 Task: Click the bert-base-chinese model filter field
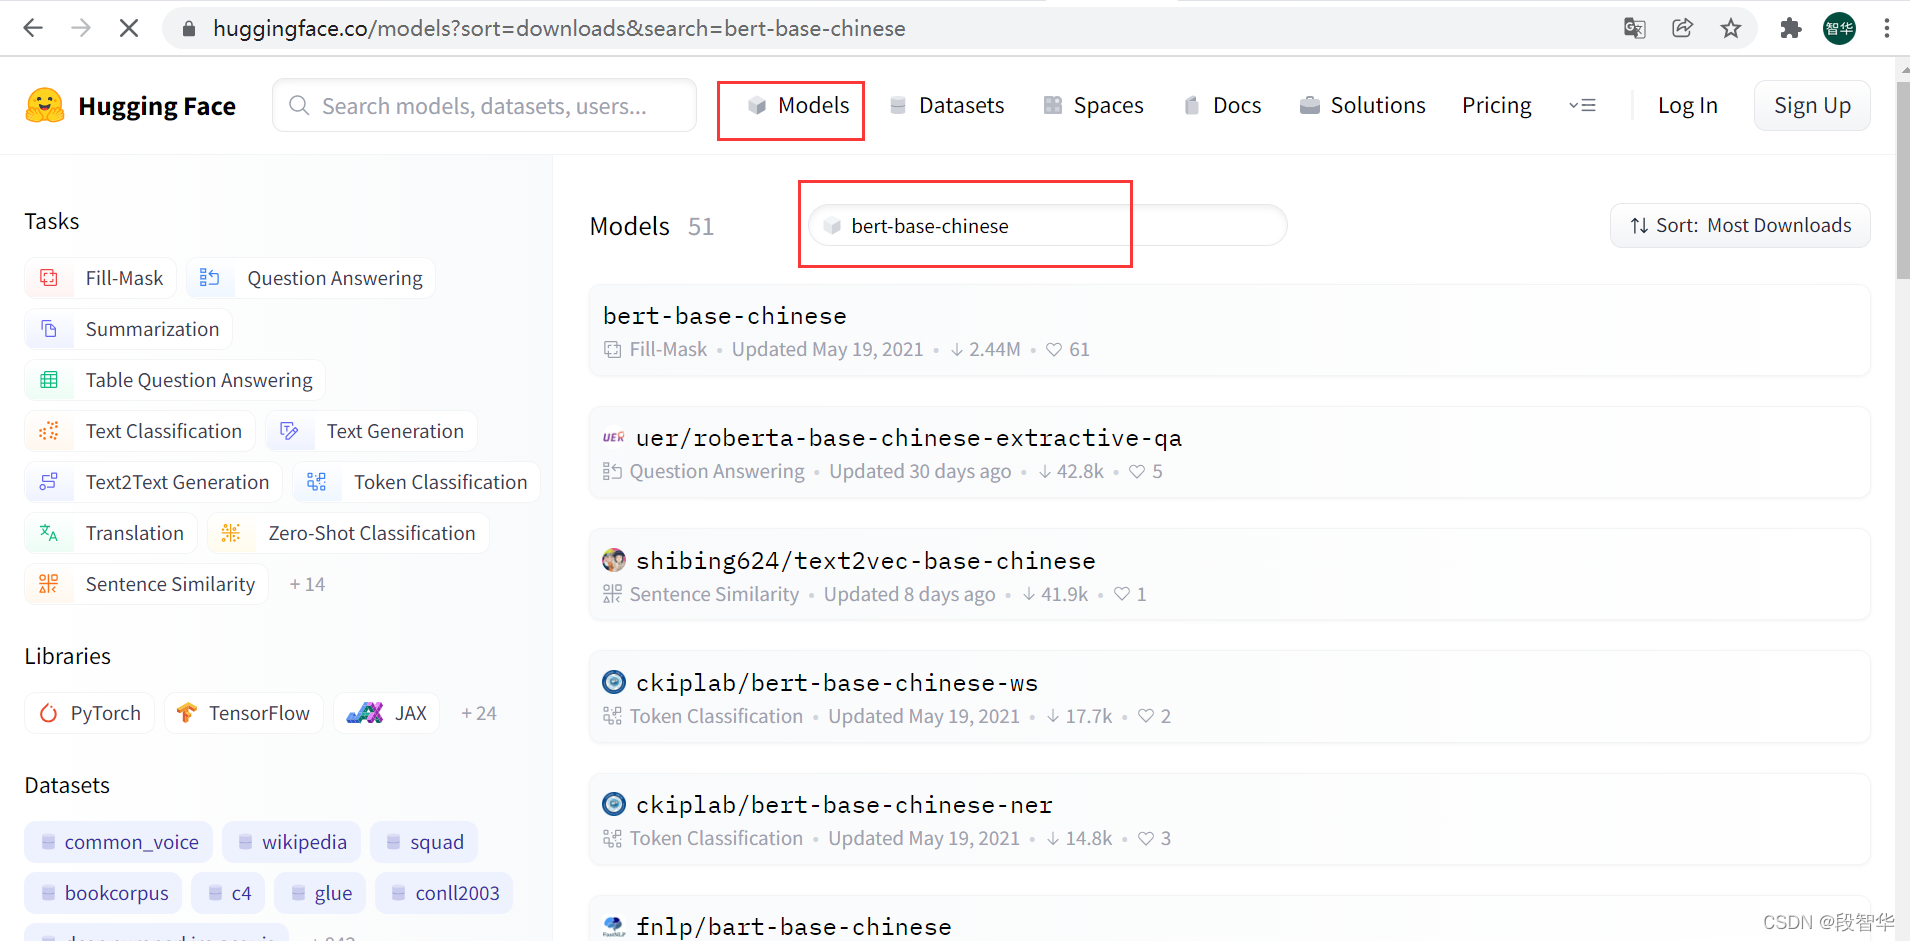[x=1047, y=225]
